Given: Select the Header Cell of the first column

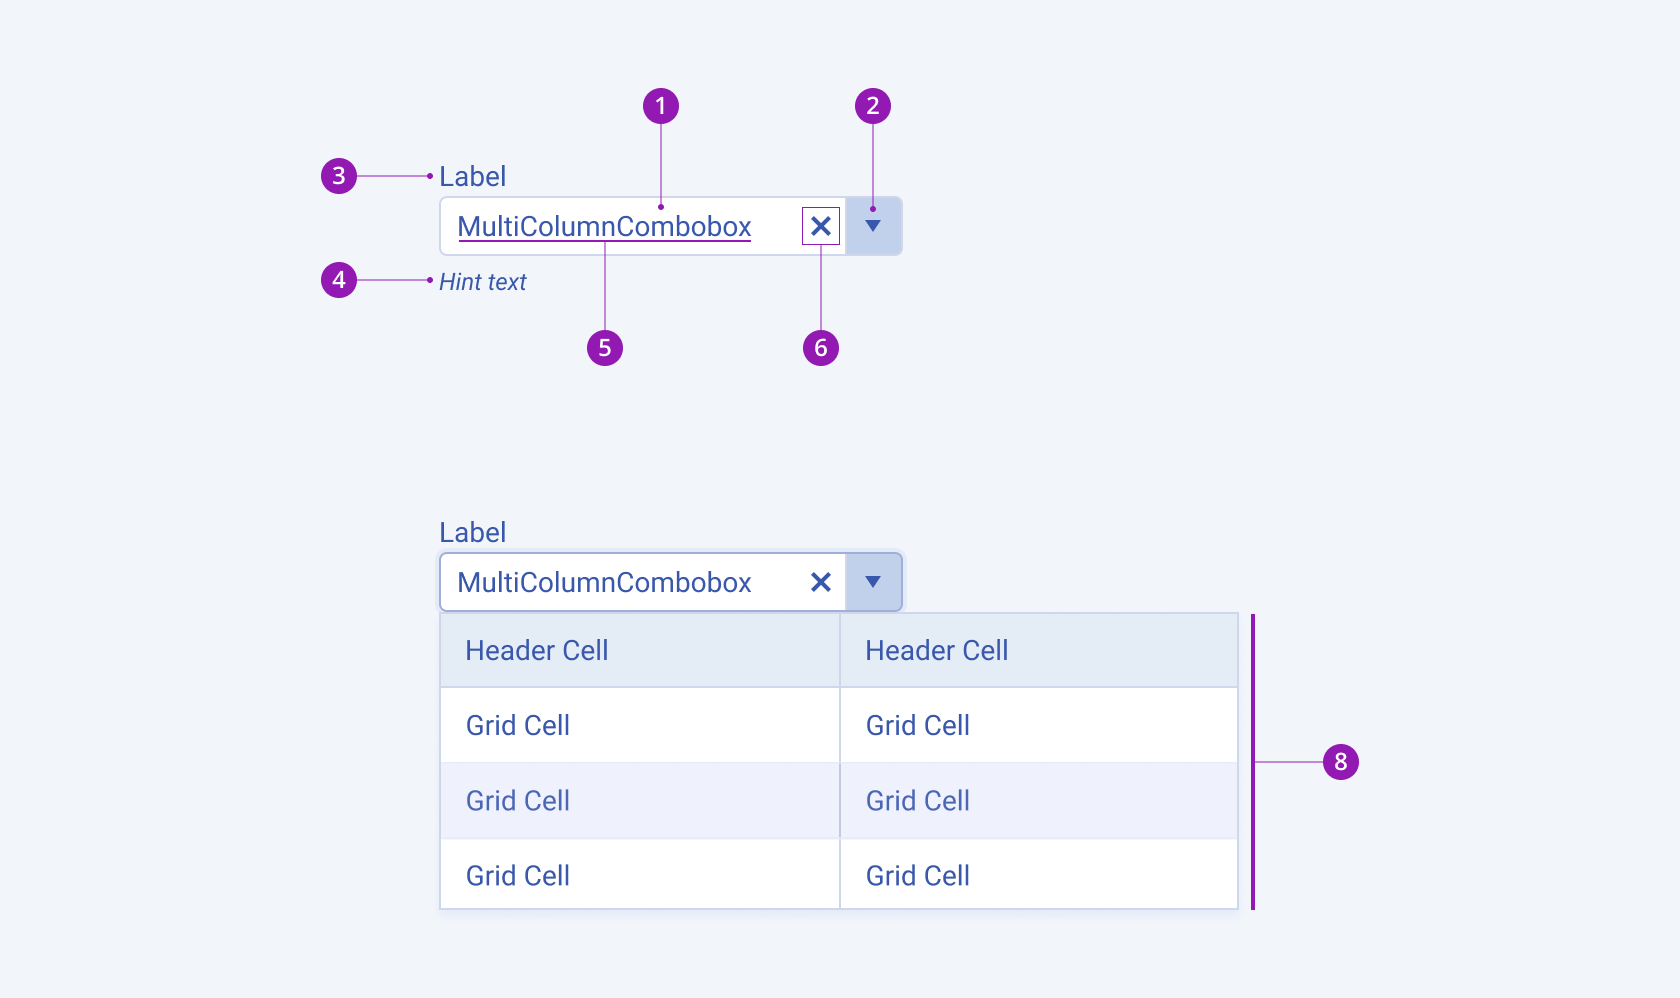Looking at the screenshot, I should (640, 650).
